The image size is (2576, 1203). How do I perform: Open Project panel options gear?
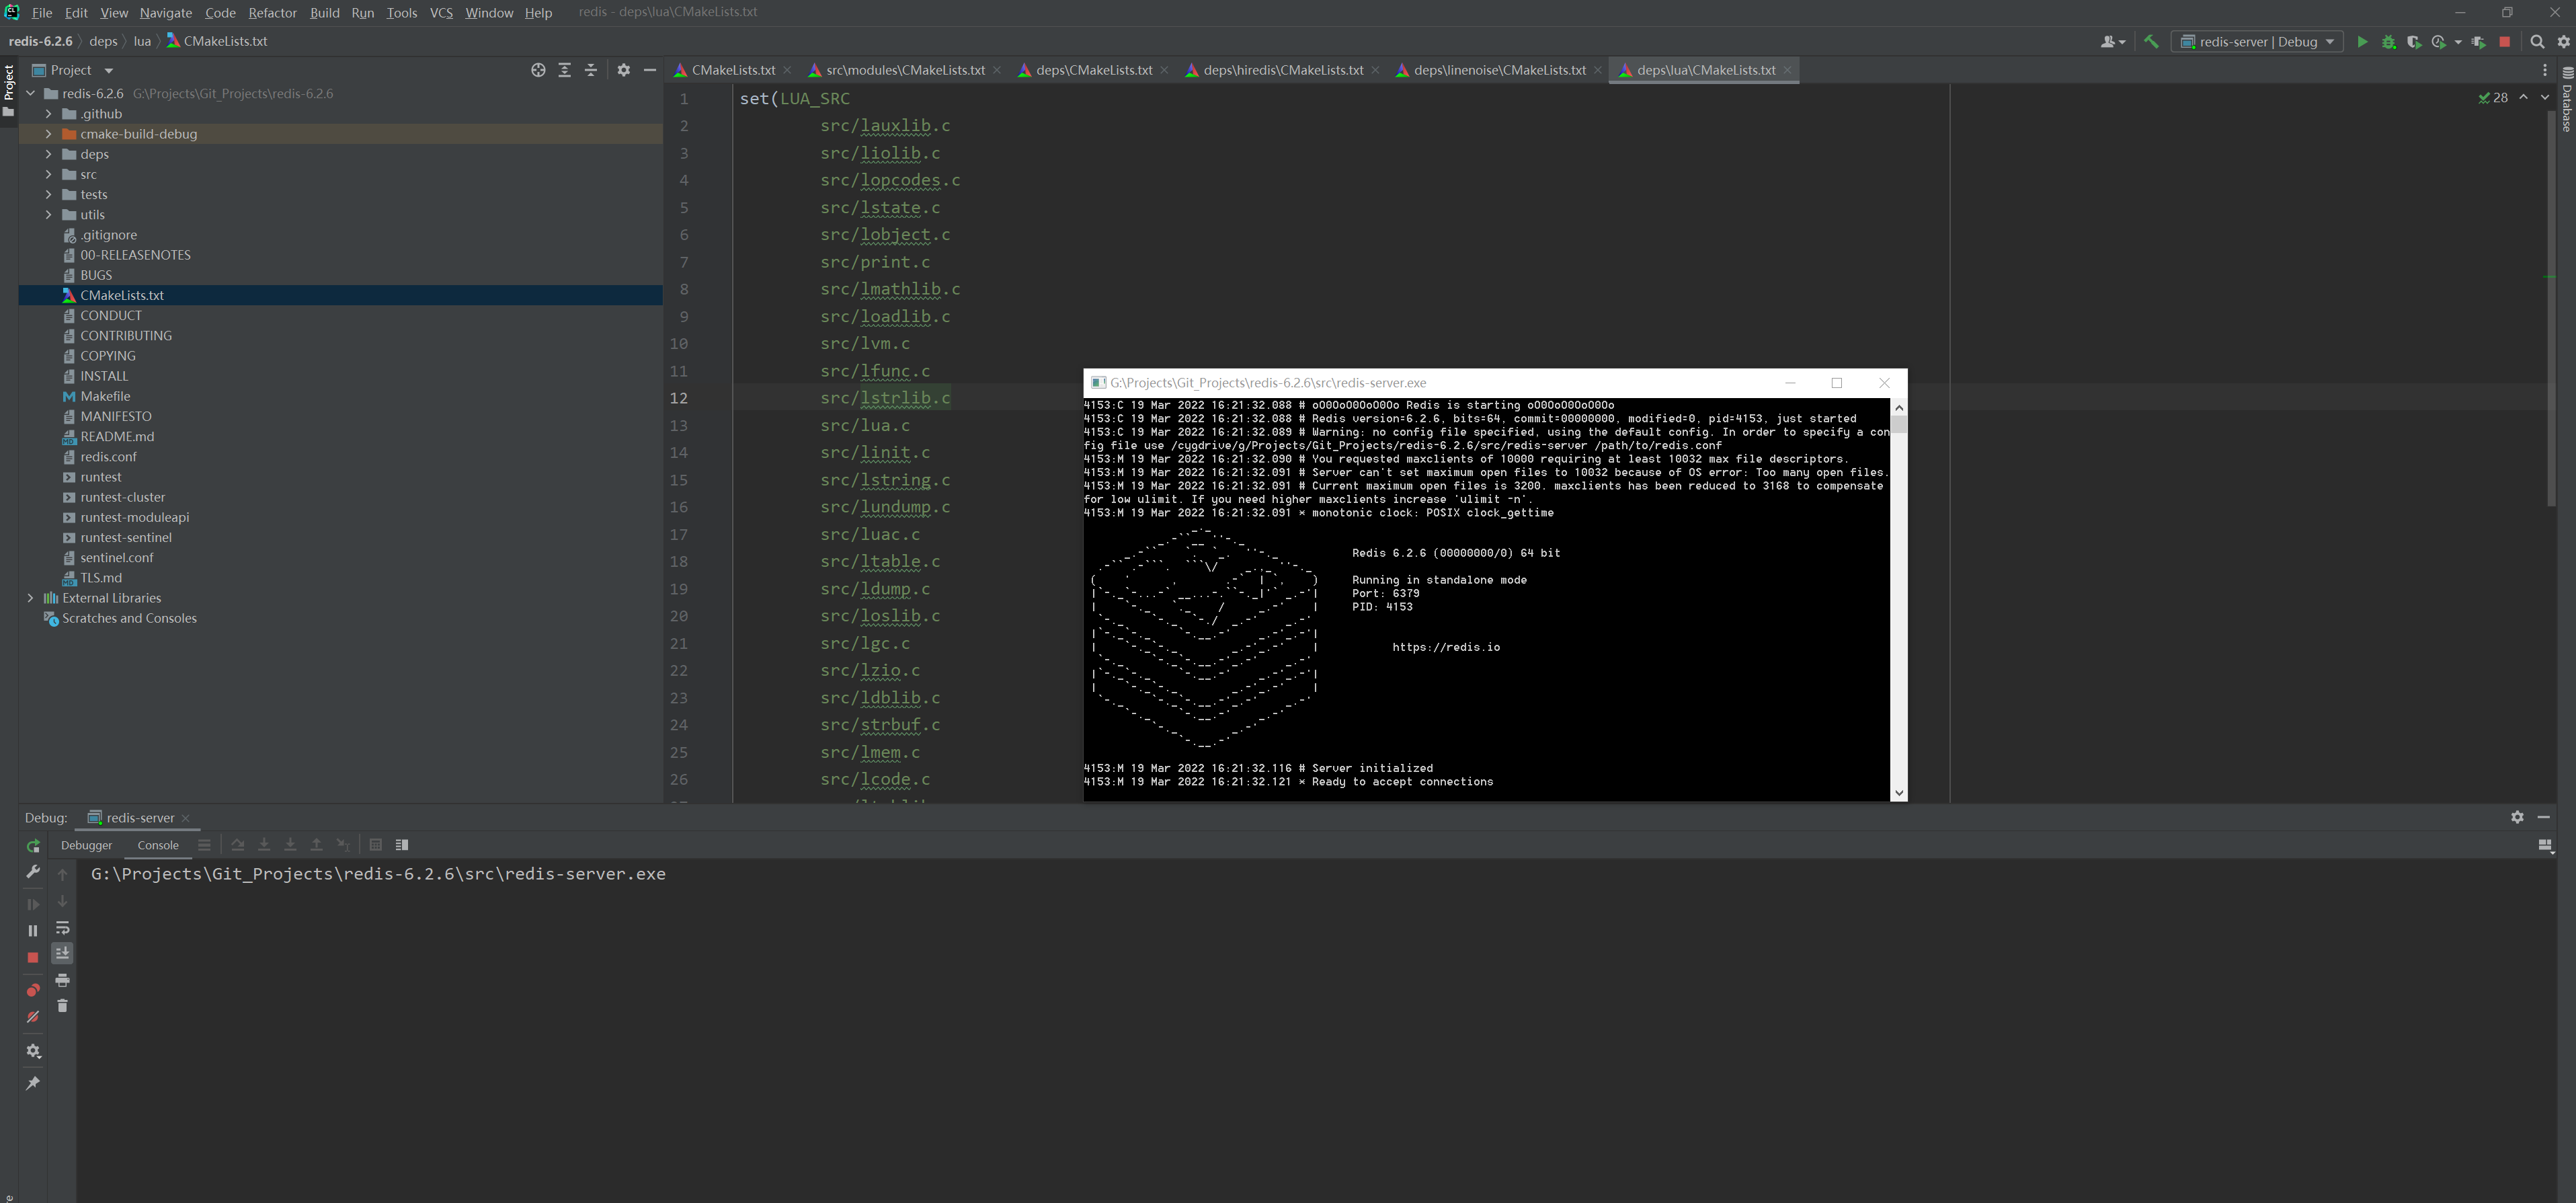tap(623, 70)
